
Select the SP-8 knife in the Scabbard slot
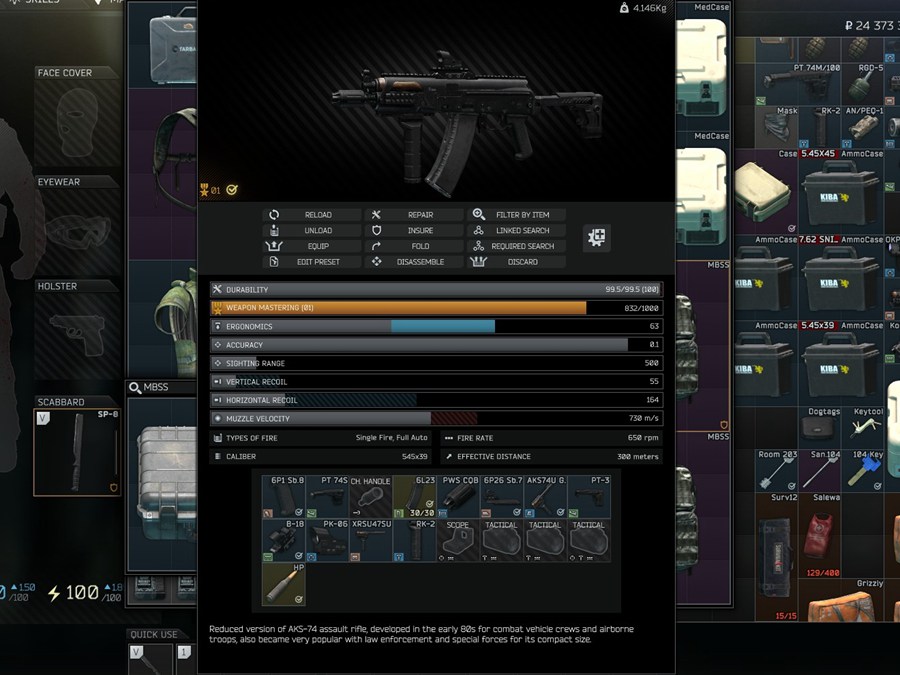77,452
